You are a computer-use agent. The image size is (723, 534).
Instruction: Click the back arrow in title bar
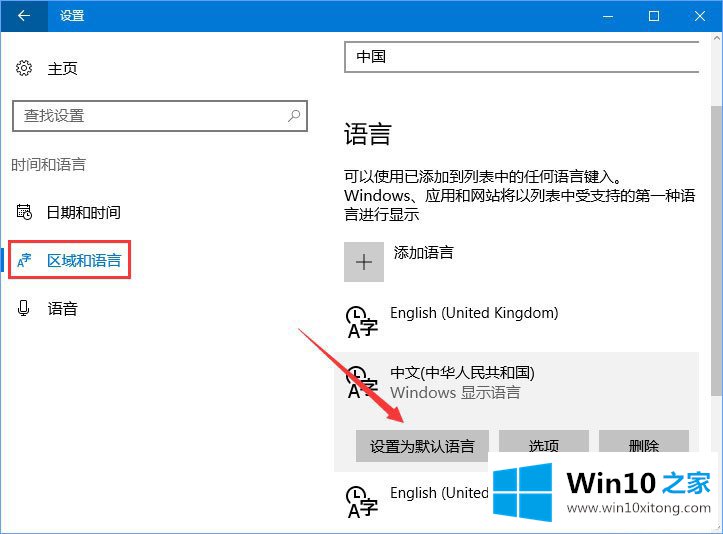tap(24, 16)
